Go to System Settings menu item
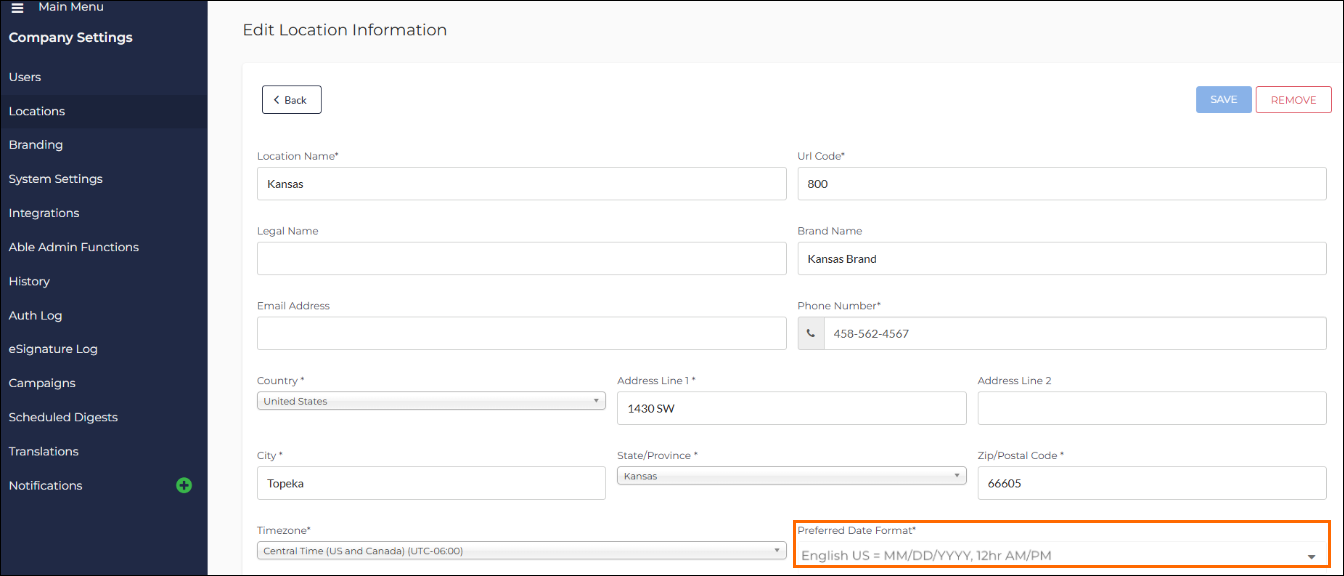 point(56,179)
